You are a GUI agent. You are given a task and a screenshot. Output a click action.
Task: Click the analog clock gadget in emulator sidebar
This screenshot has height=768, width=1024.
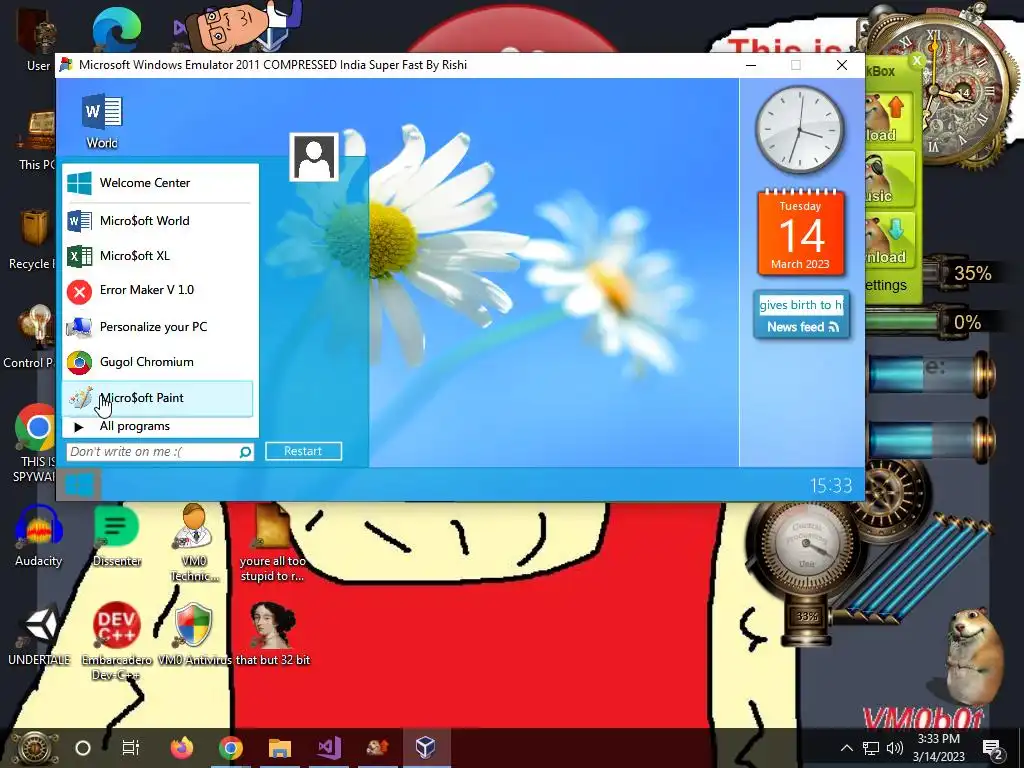tap(799, 129)
